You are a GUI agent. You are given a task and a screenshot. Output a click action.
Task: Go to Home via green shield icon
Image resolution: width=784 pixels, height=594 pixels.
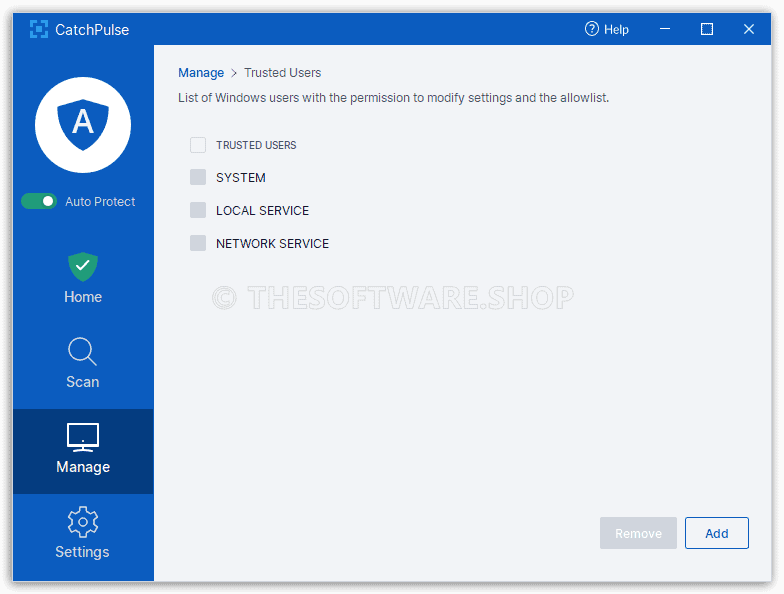[x=83, y=267]
